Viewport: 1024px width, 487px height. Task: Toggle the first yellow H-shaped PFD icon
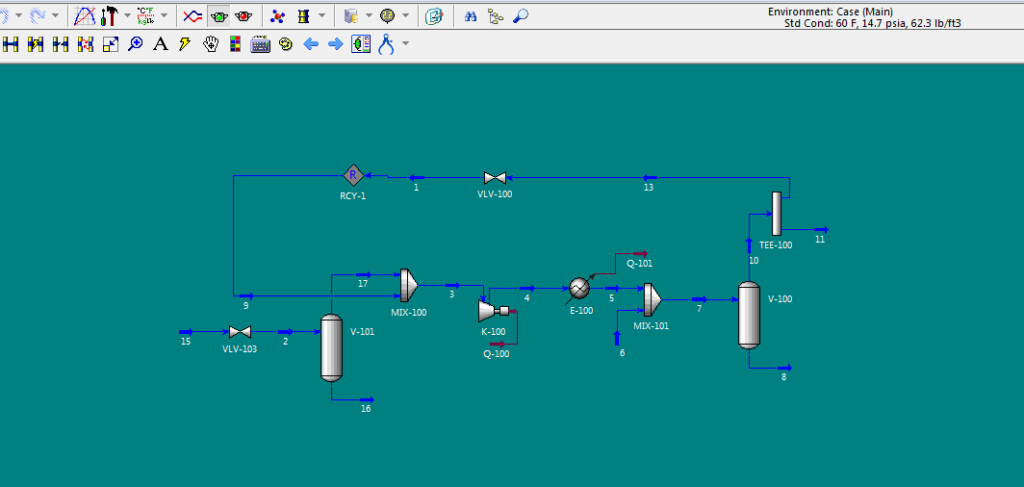[x=10, y=44]
